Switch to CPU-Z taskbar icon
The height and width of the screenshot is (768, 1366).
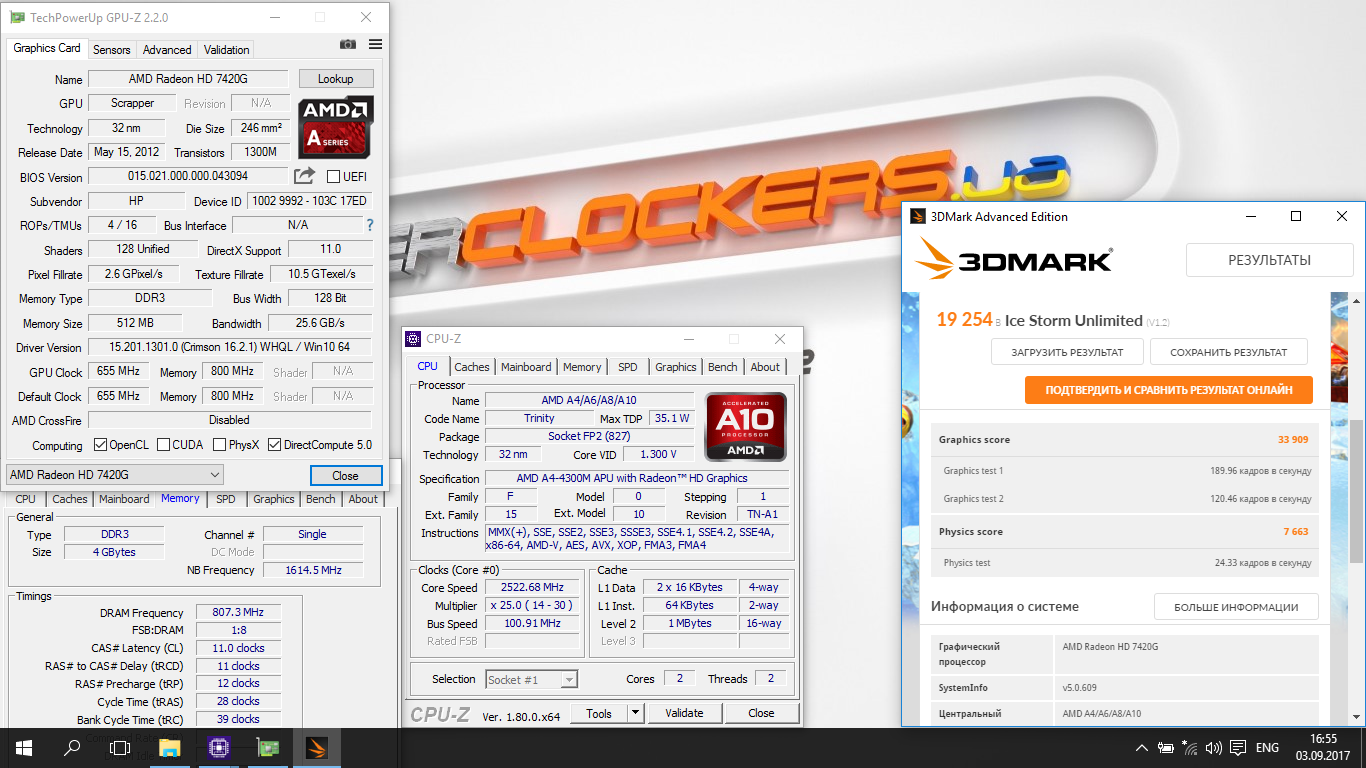219,747
